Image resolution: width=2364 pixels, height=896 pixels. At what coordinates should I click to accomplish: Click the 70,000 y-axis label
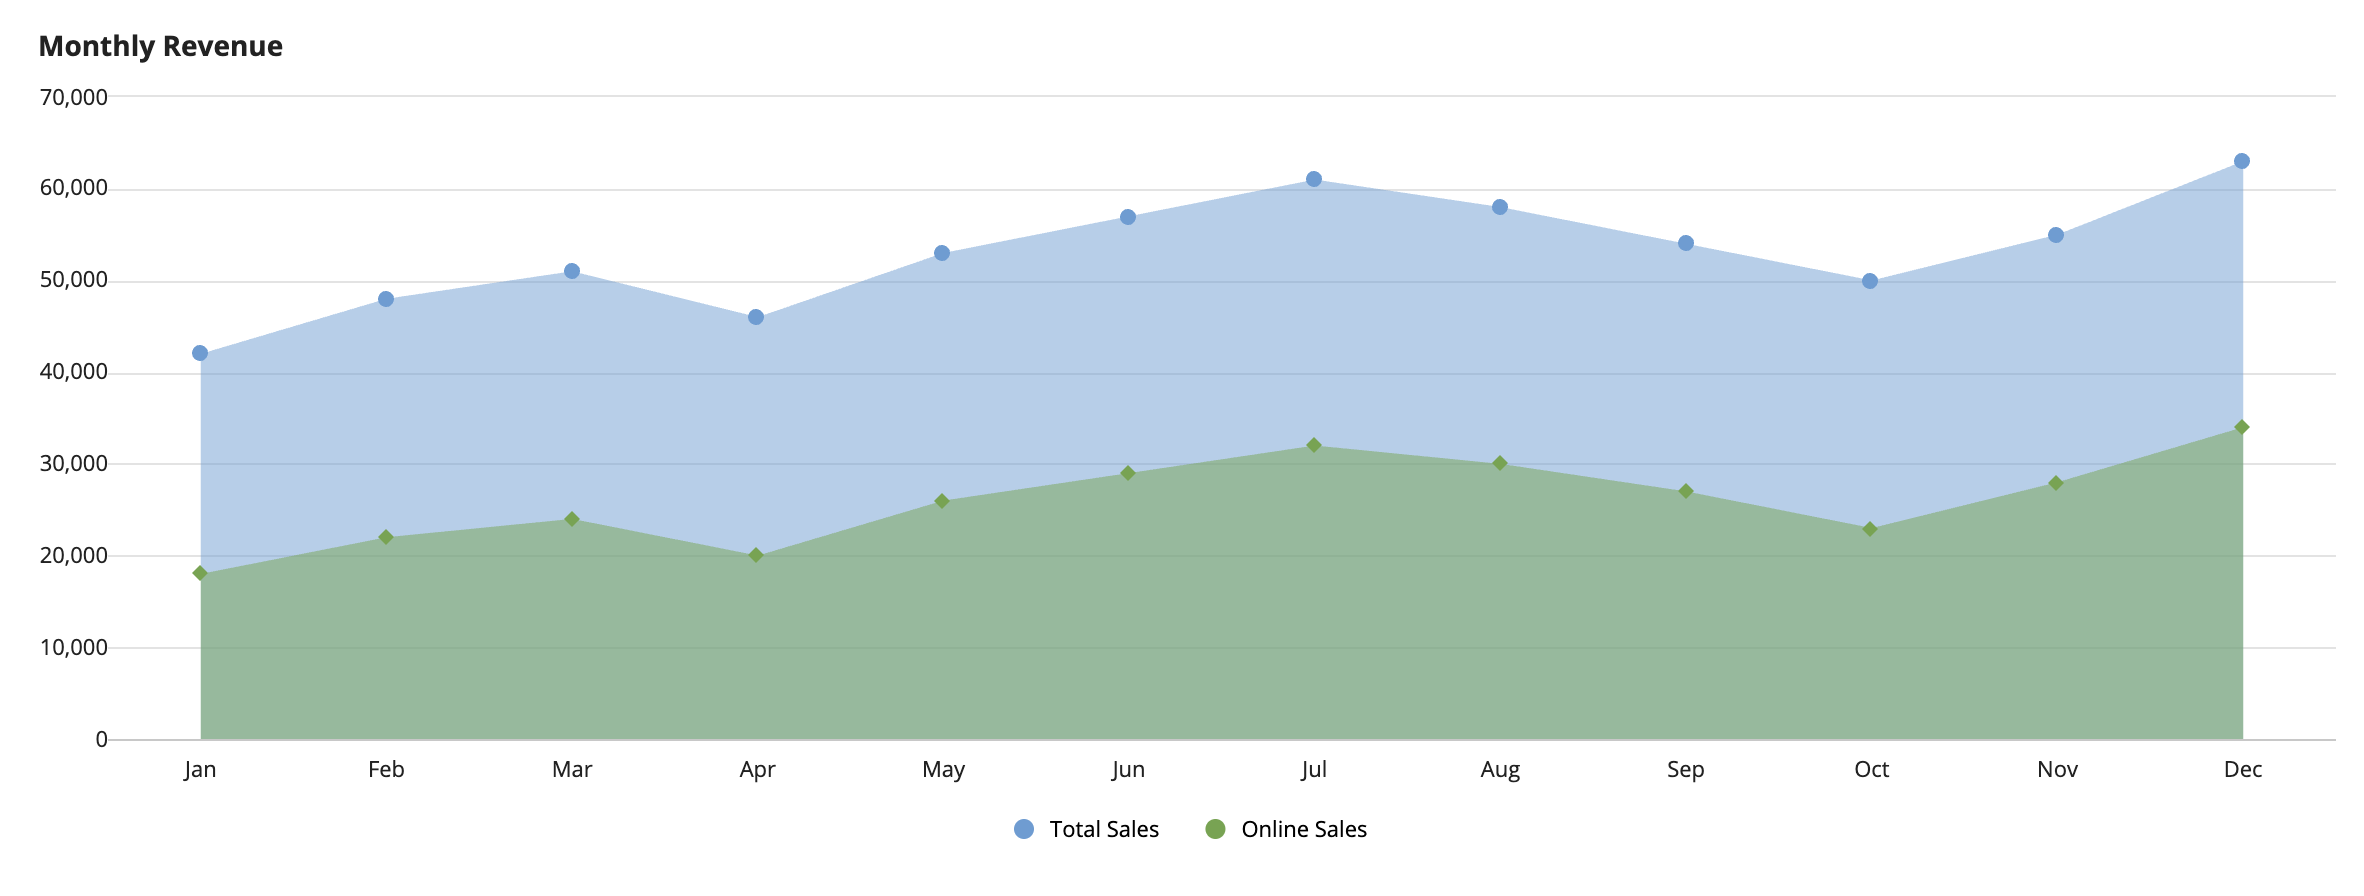coord(74,97)
